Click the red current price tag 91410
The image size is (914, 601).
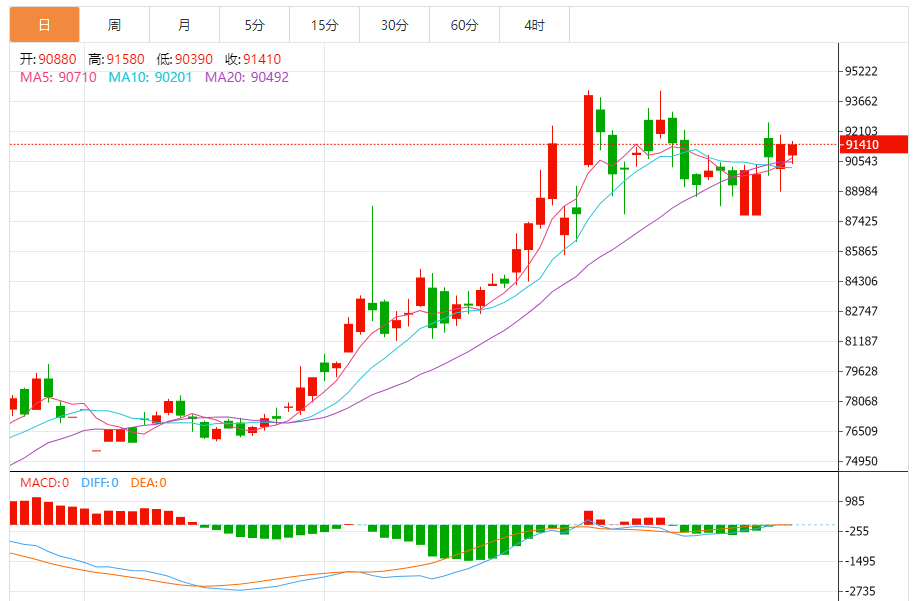click(874, 145)
